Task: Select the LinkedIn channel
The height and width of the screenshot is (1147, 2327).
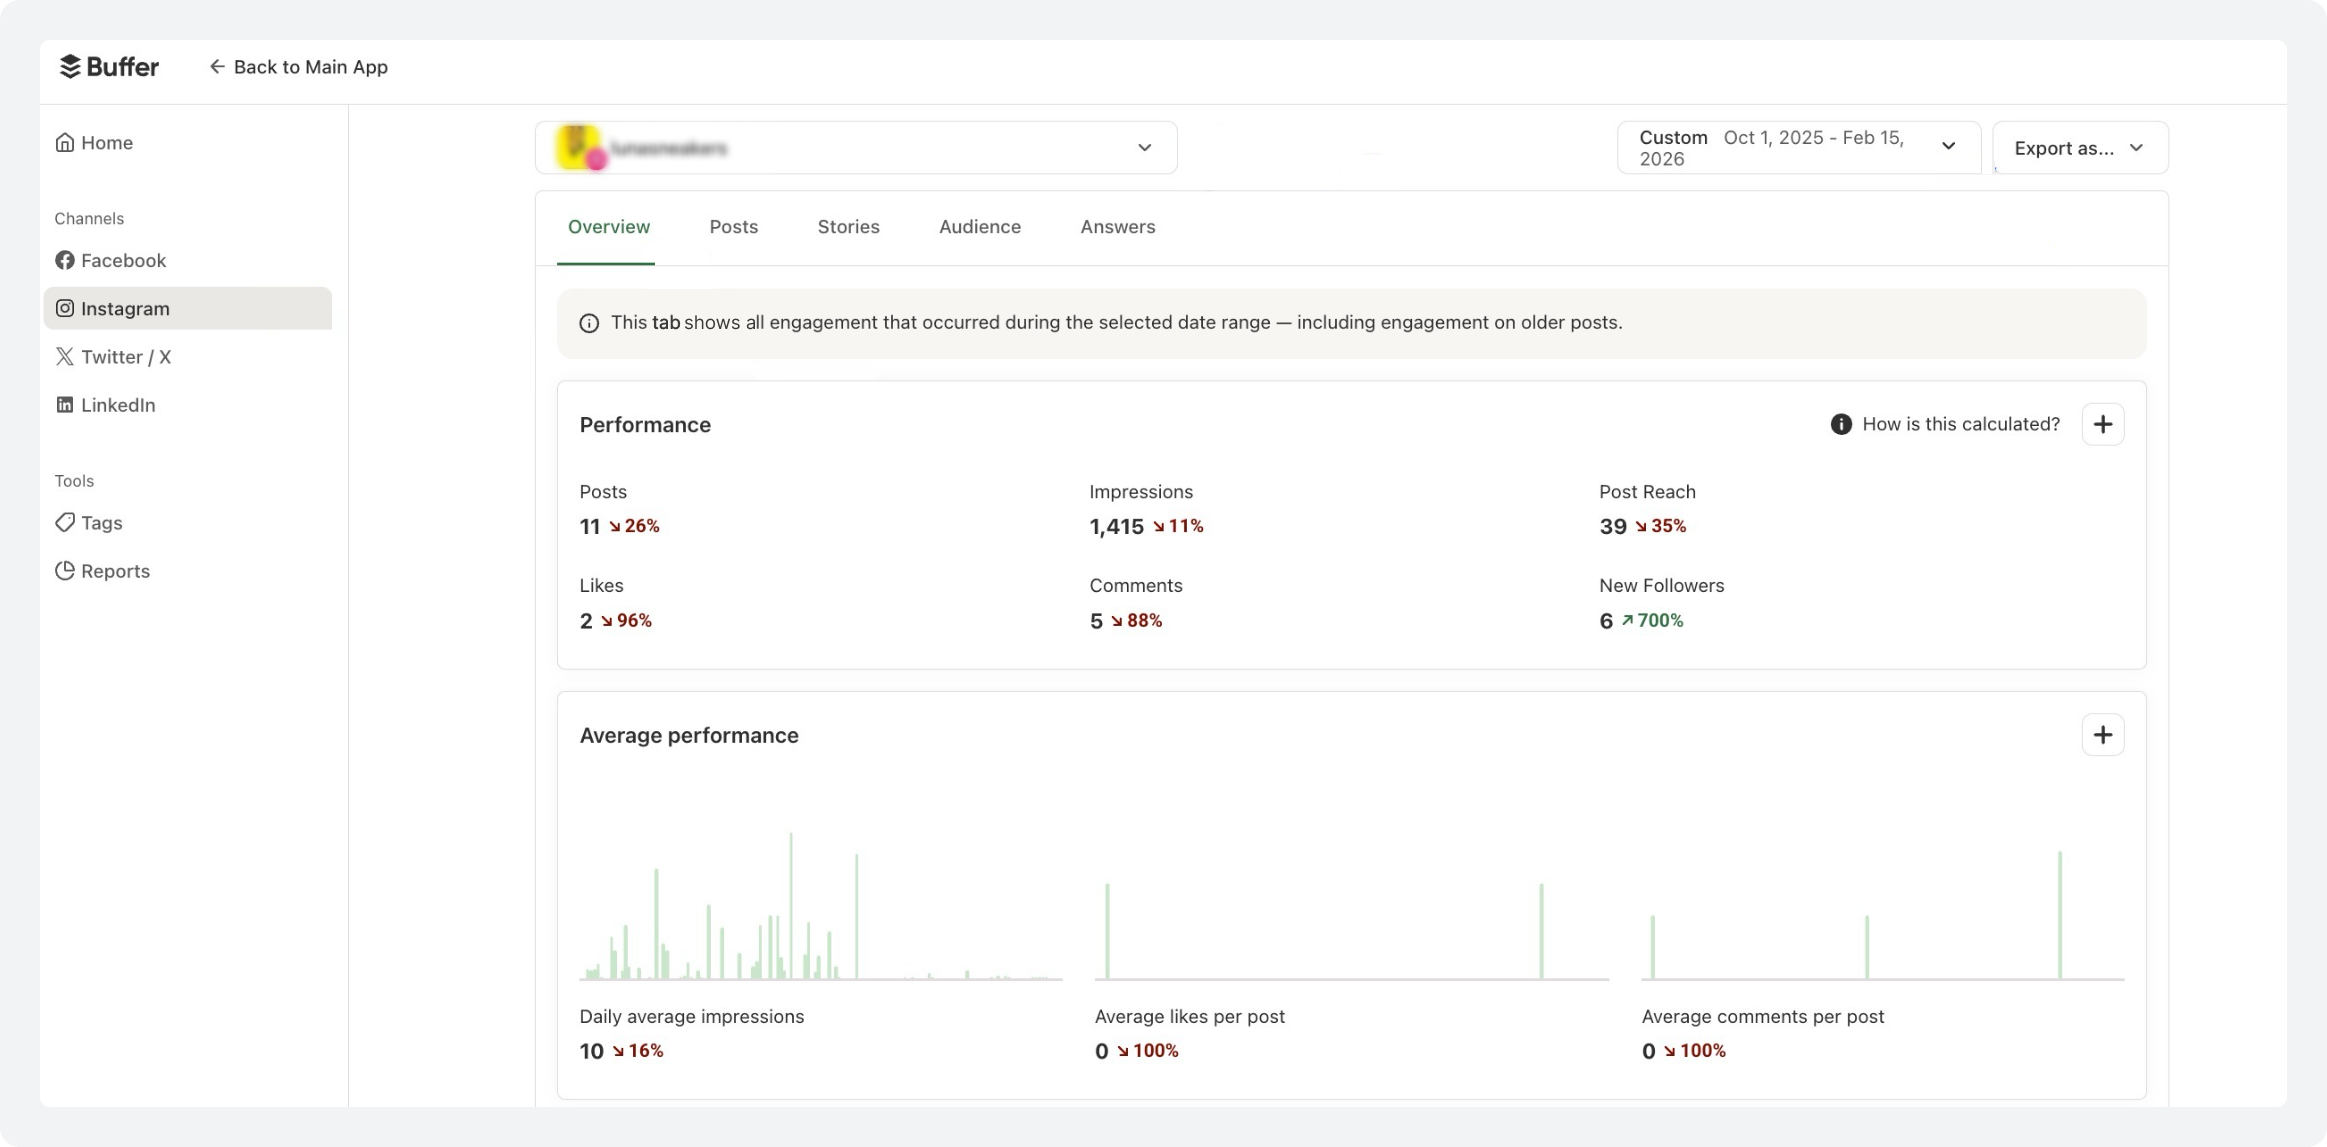Action: click(187, 405)
